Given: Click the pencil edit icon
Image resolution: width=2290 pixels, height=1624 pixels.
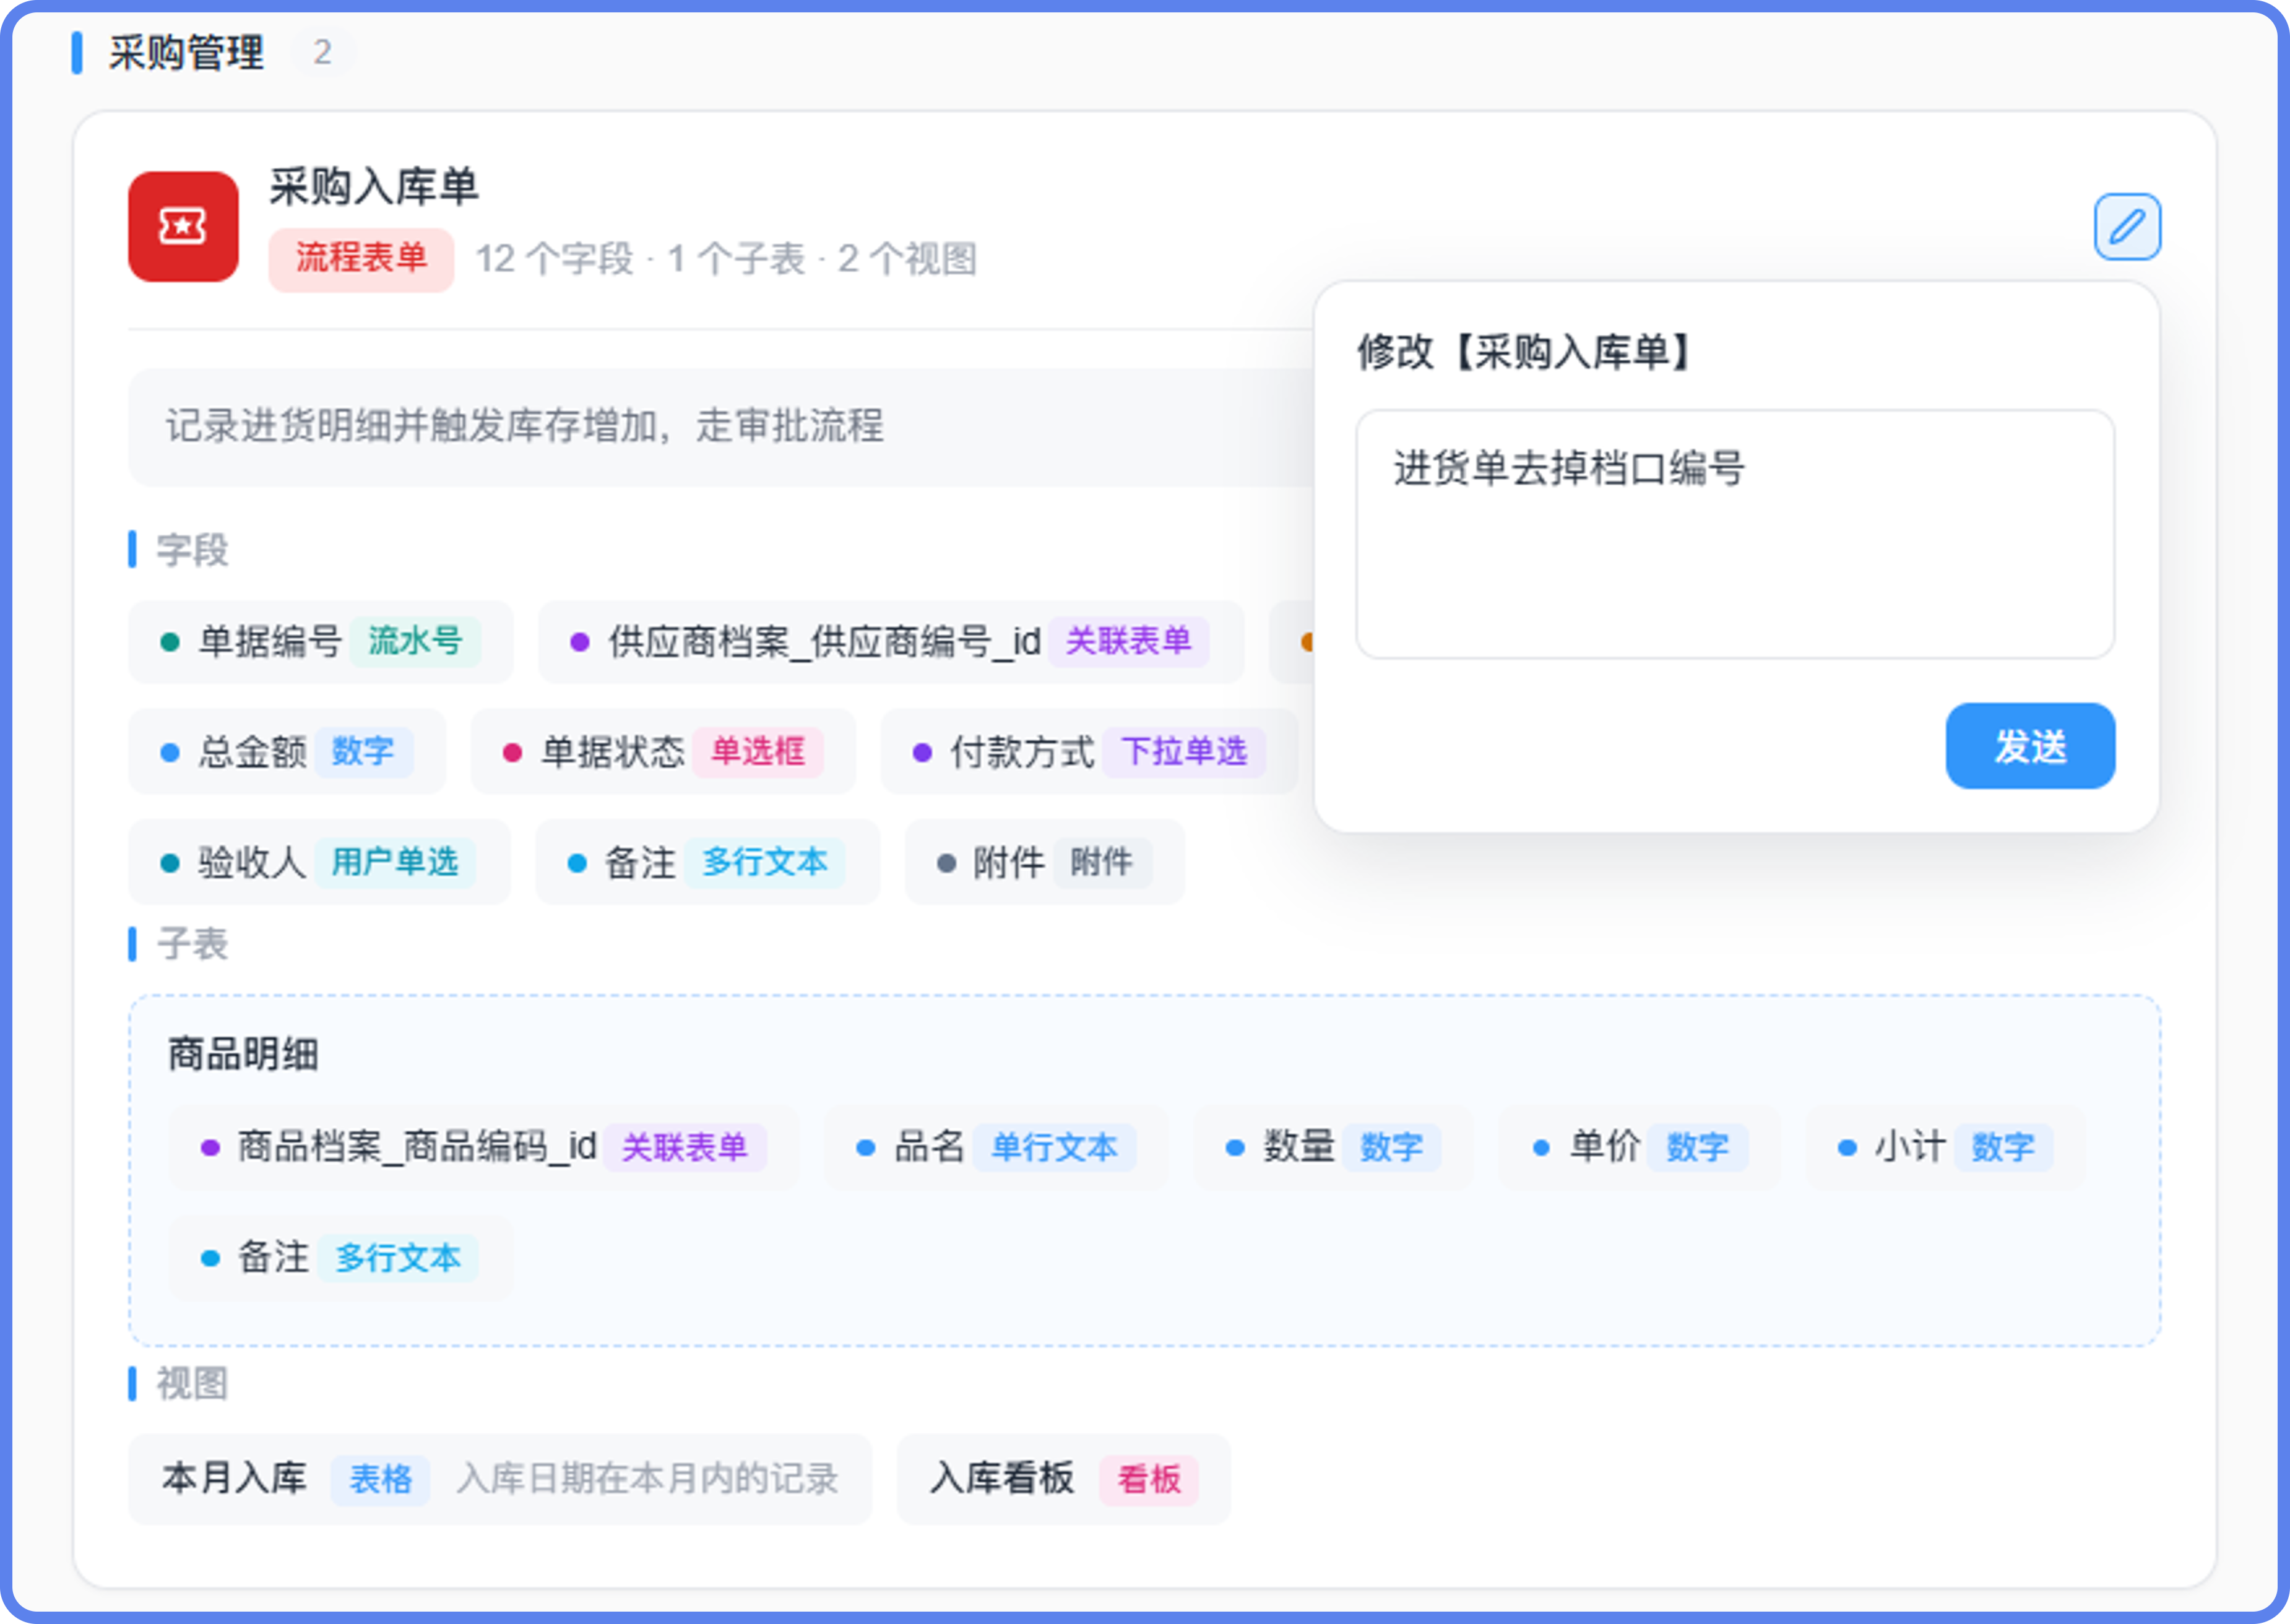Looking at the screenshot, I should [x=2127, y=227].
